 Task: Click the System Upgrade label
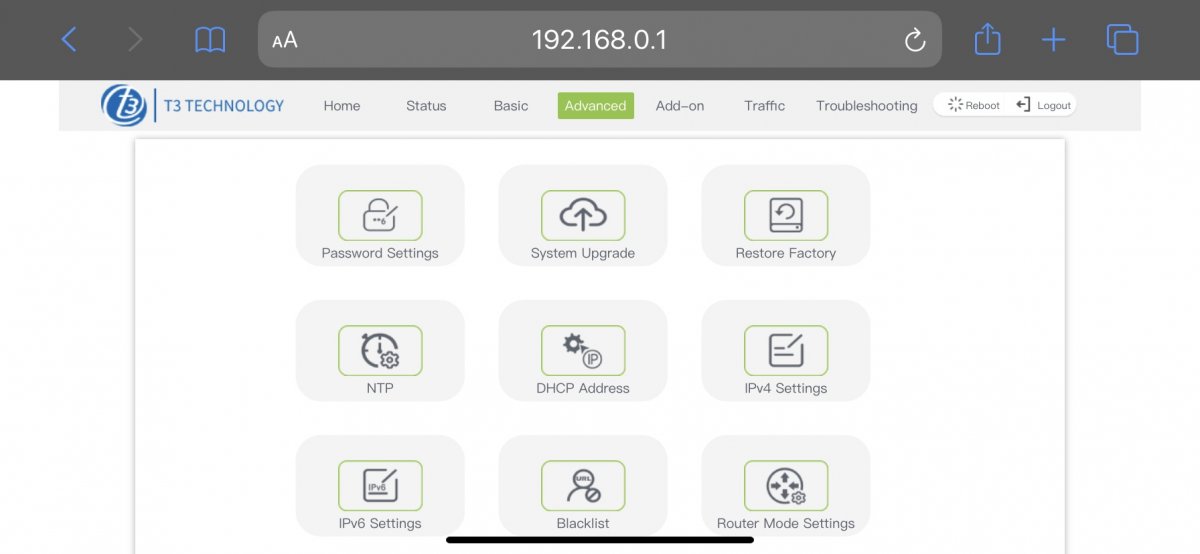(x=583, y=253)
